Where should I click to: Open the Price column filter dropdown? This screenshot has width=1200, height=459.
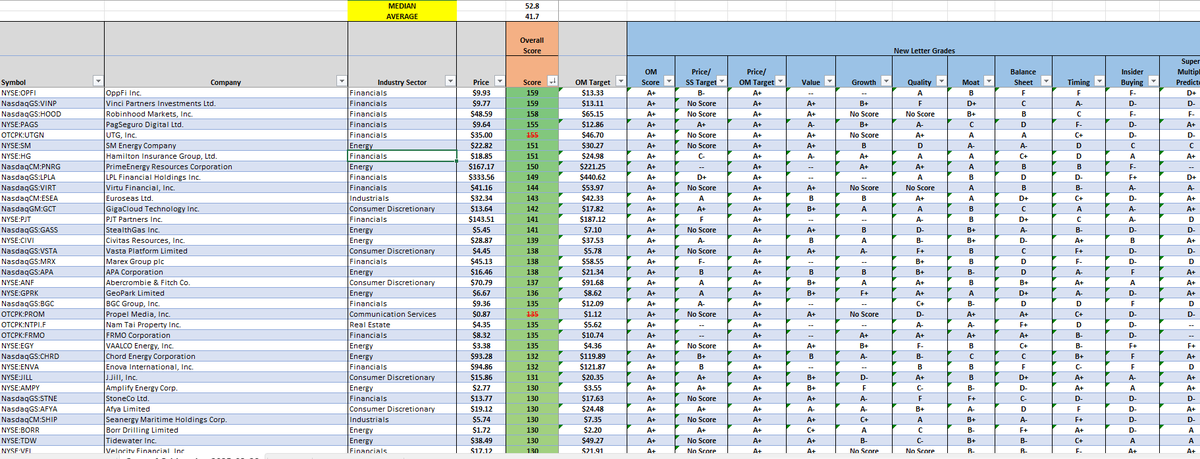click(x=498, y=82)
